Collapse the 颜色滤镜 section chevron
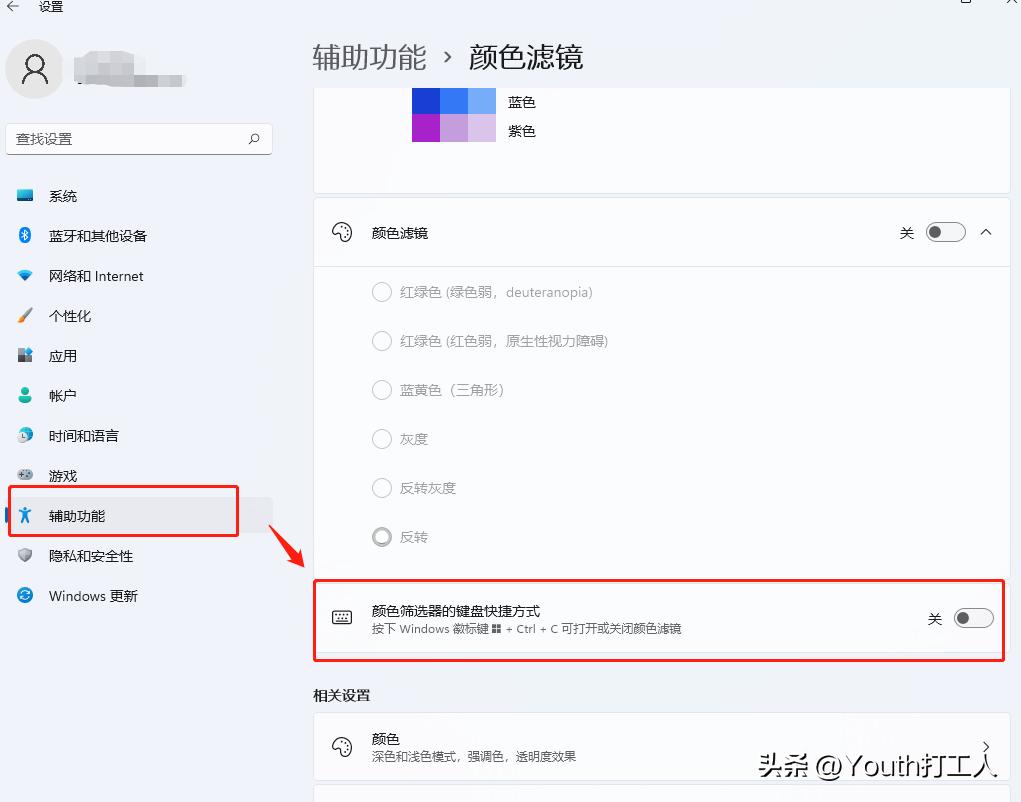Screen dimensions: 1021x802 pos(986,231)
